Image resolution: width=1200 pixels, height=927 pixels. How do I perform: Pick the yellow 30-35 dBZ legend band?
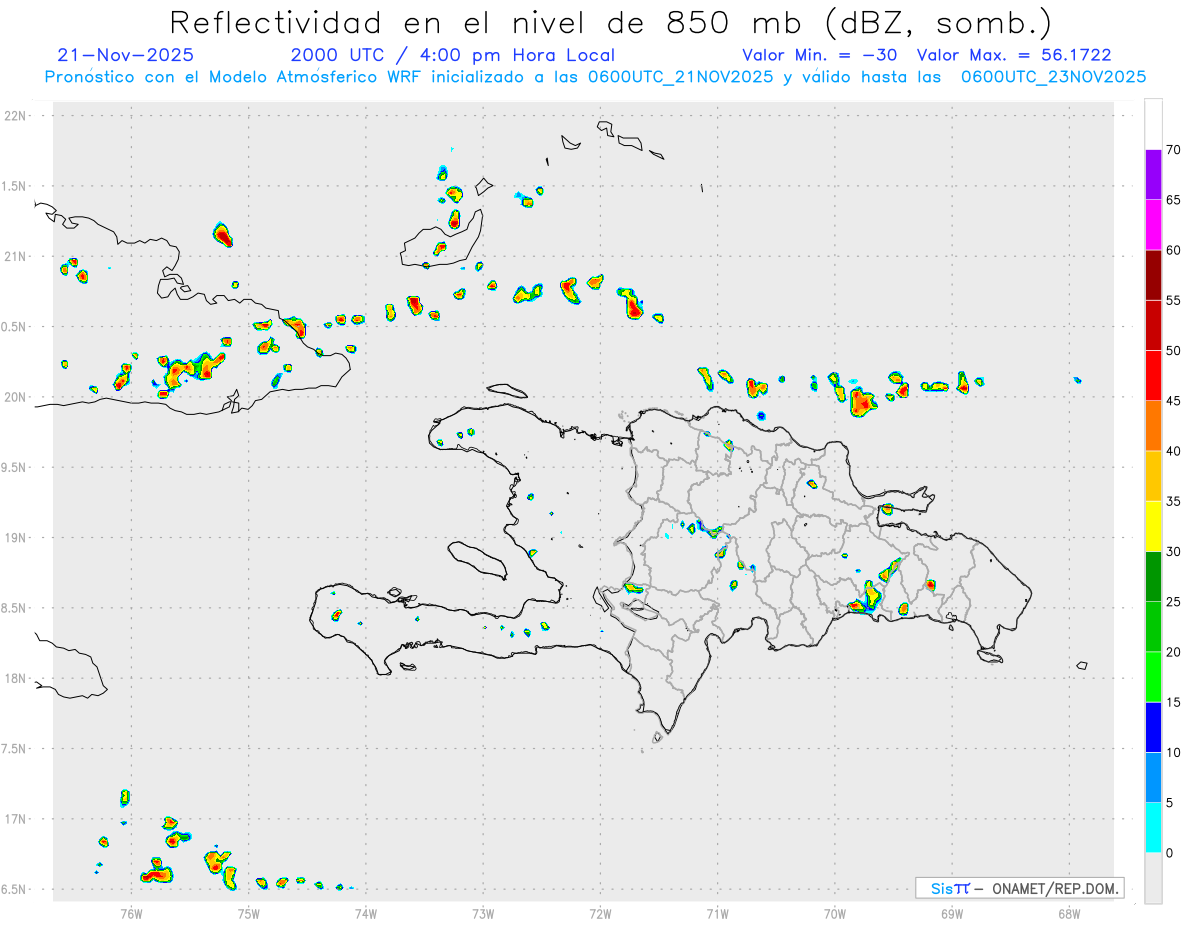click(1153, 526)
